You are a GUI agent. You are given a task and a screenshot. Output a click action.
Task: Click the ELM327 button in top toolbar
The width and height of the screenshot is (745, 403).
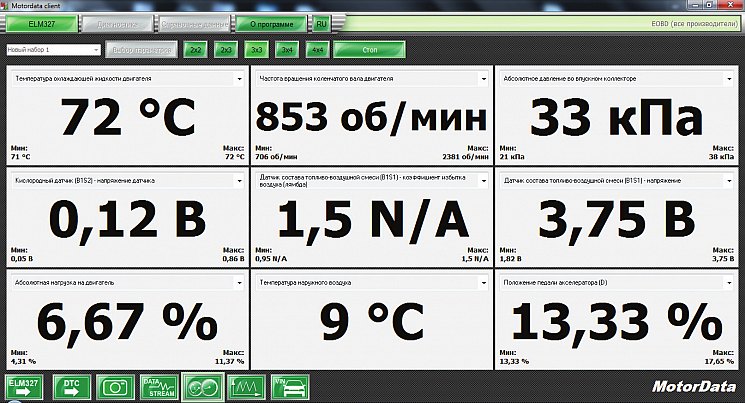coord(41,24)
